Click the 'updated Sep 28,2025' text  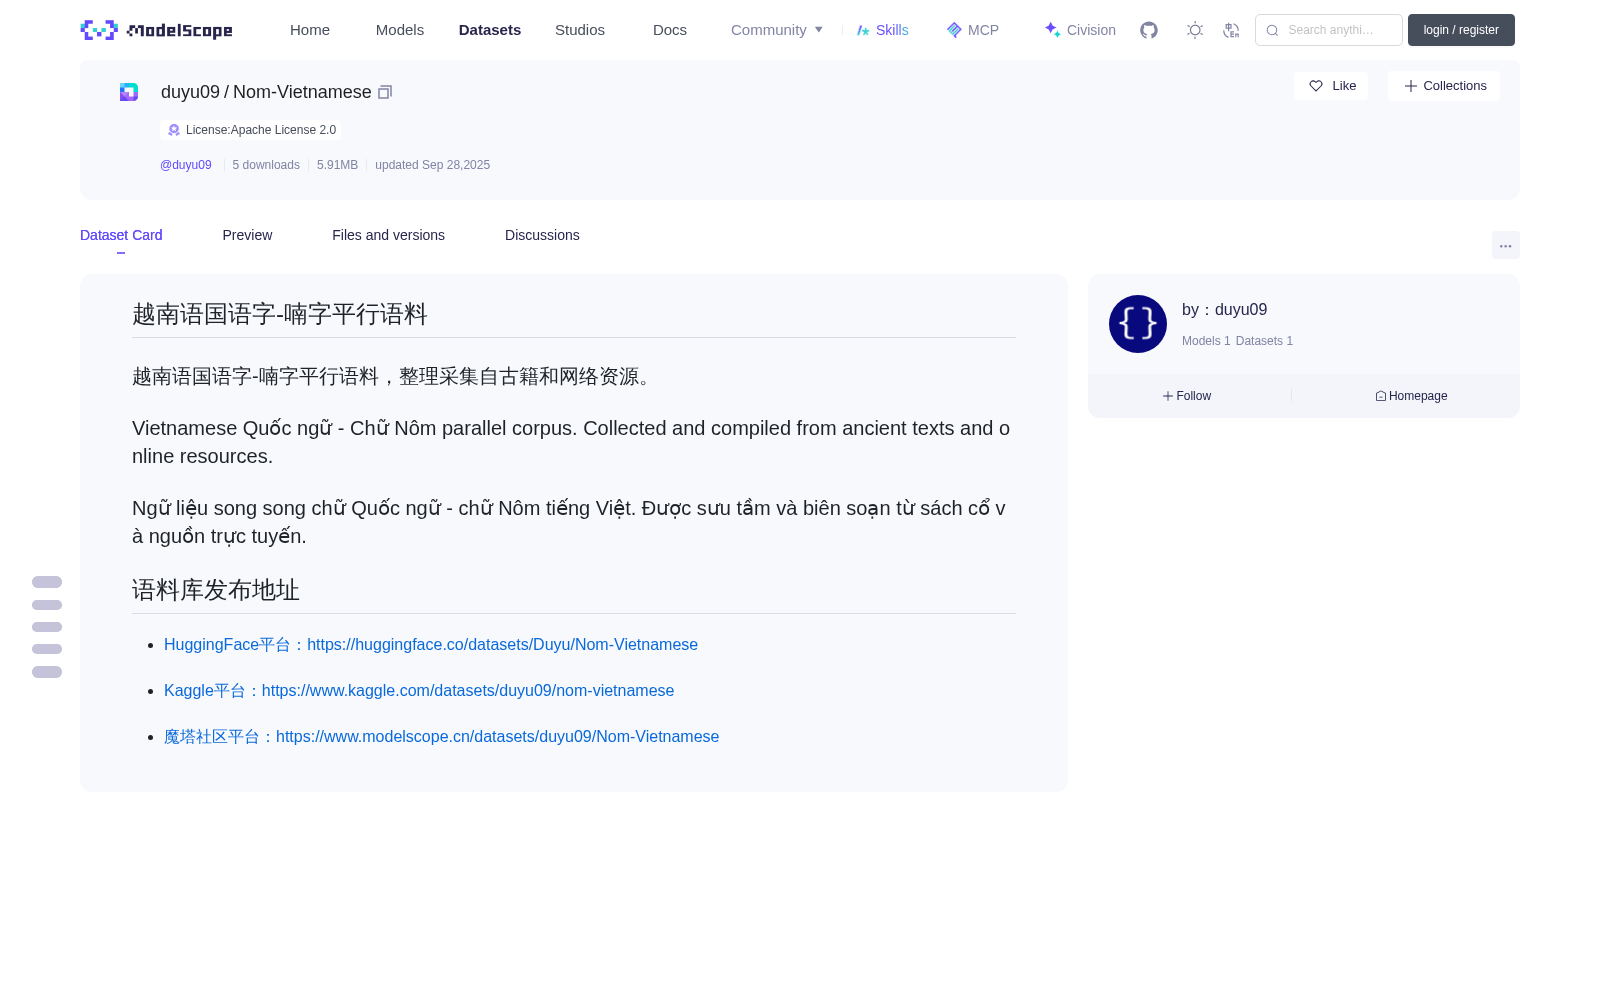[432, 165]
